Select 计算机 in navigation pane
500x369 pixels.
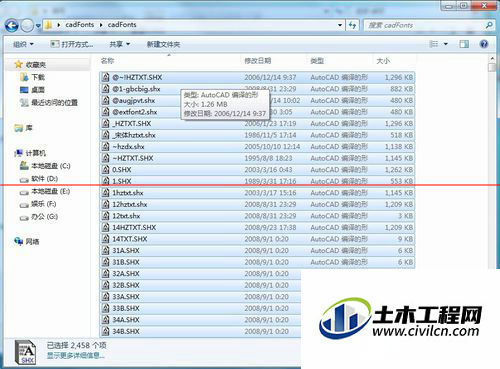36,153
